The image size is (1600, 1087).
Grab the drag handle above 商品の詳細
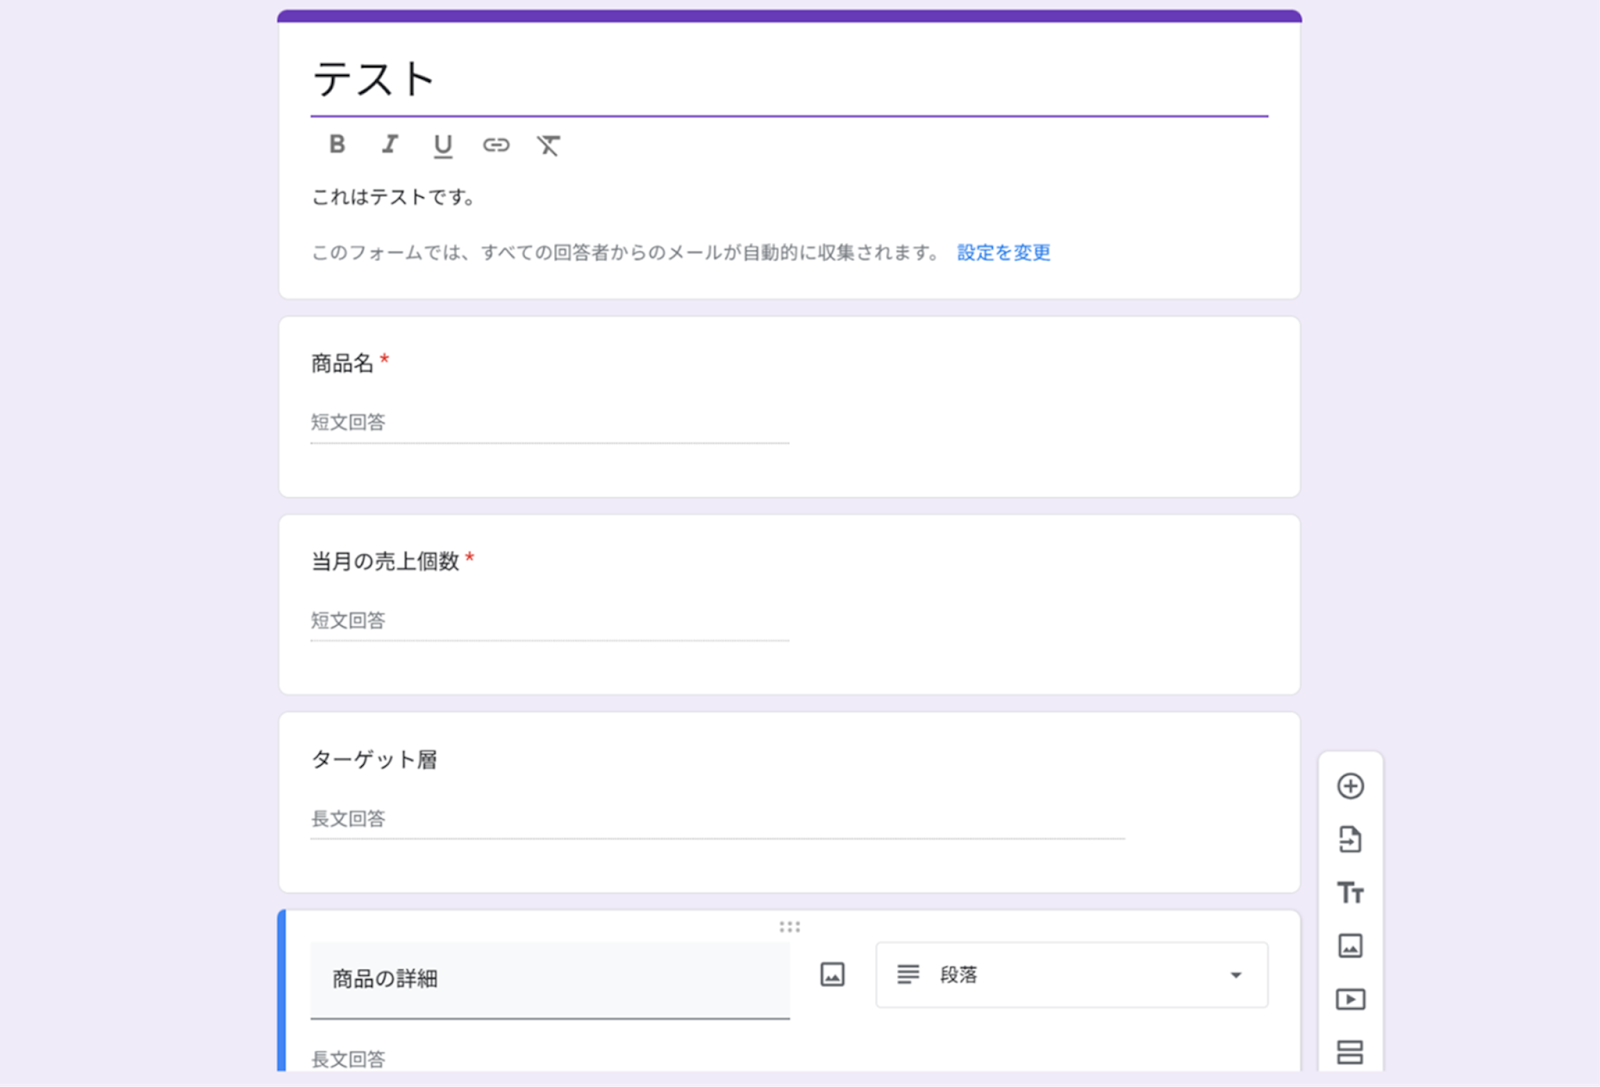tap(790, 927)
